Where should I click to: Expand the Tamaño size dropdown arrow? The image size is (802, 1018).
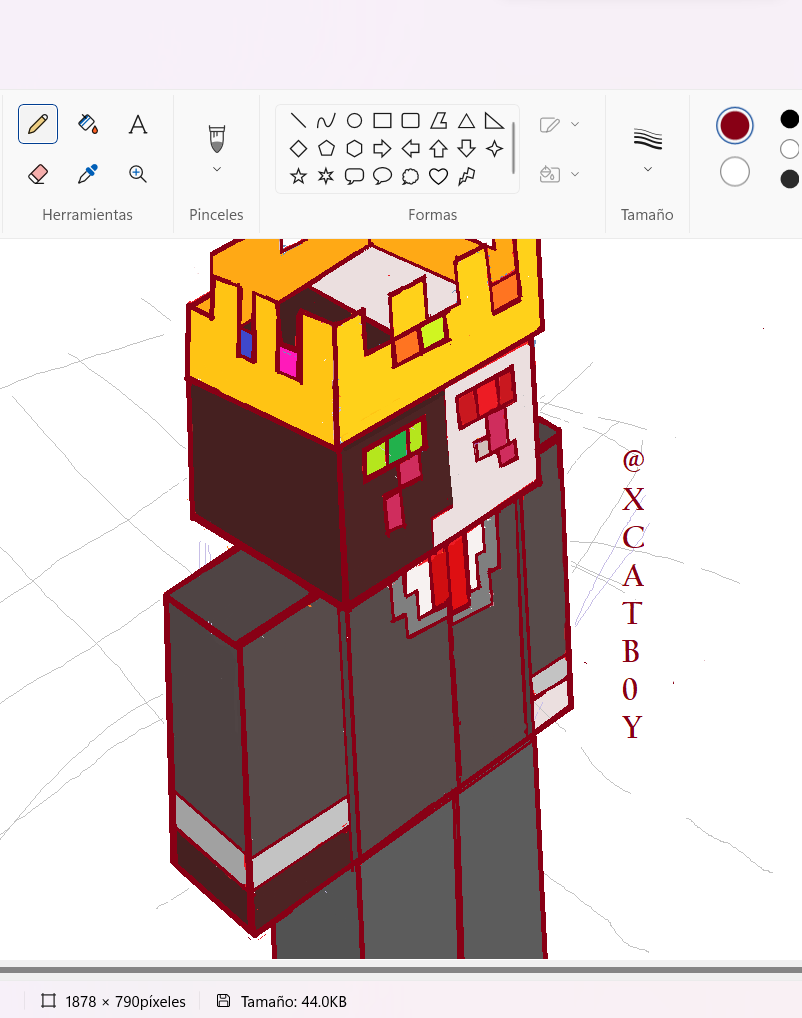click(x=647, y=169)
